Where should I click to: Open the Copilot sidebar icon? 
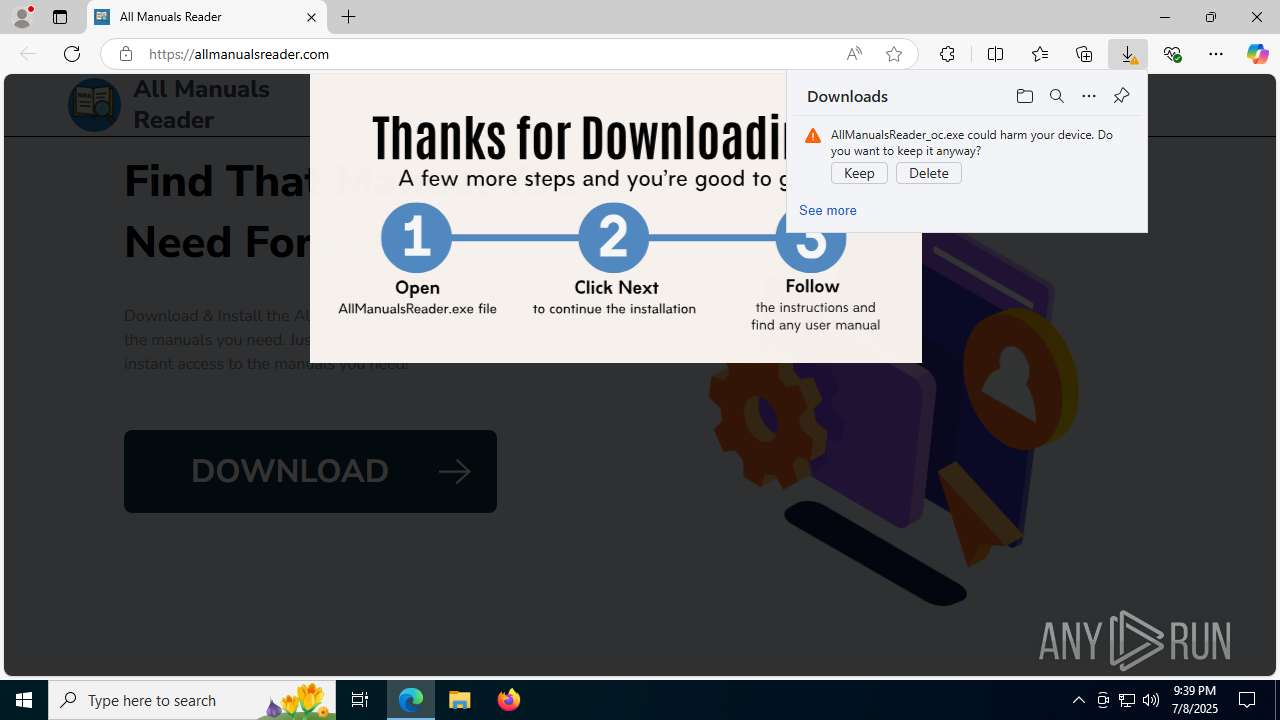(1257, 54)
